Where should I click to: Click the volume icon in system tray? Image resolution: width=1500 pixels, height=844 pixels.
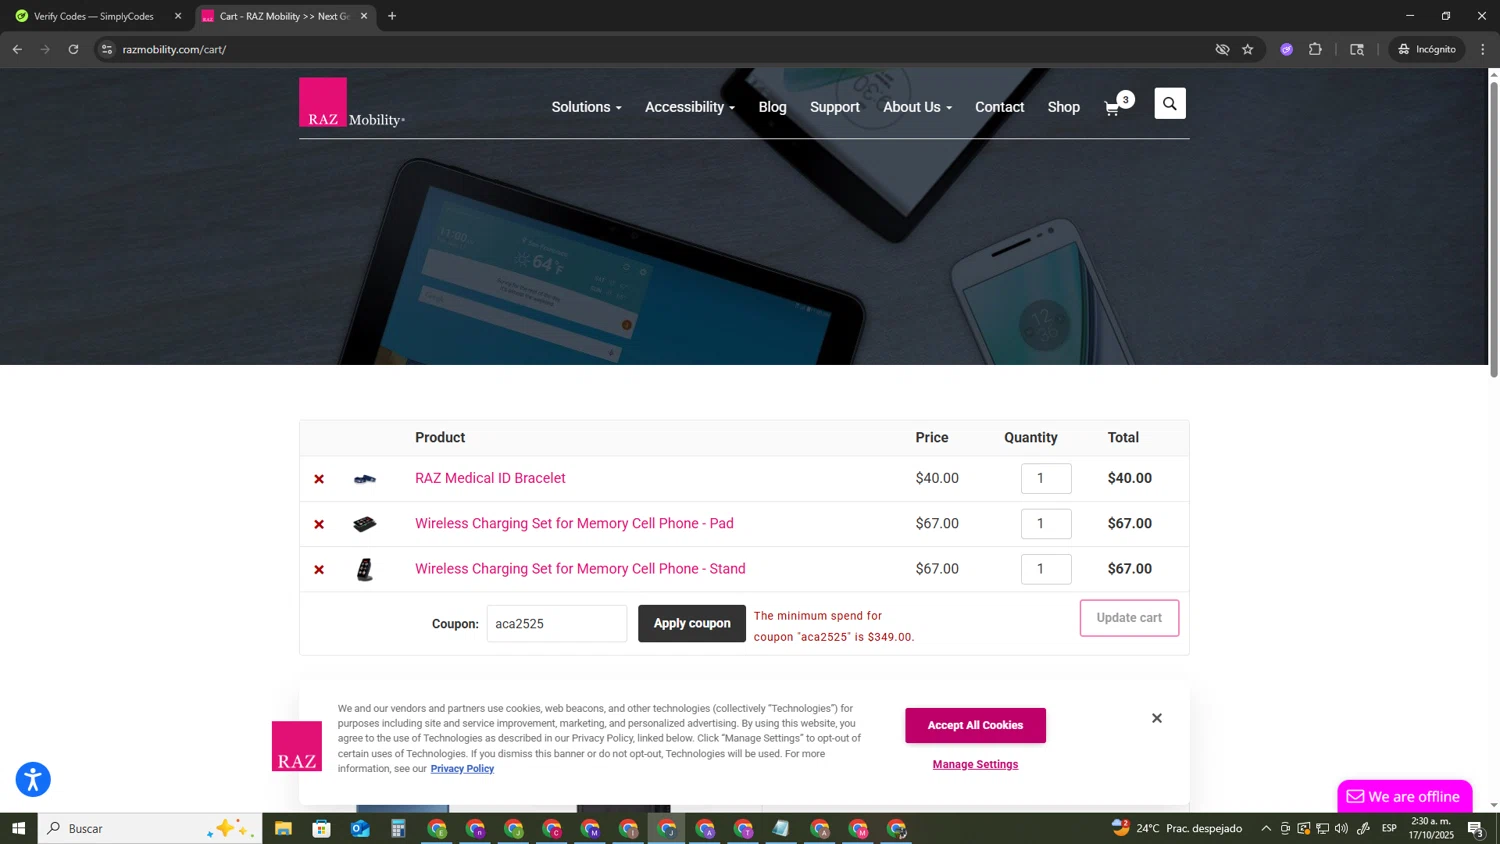click(1342, 828)
